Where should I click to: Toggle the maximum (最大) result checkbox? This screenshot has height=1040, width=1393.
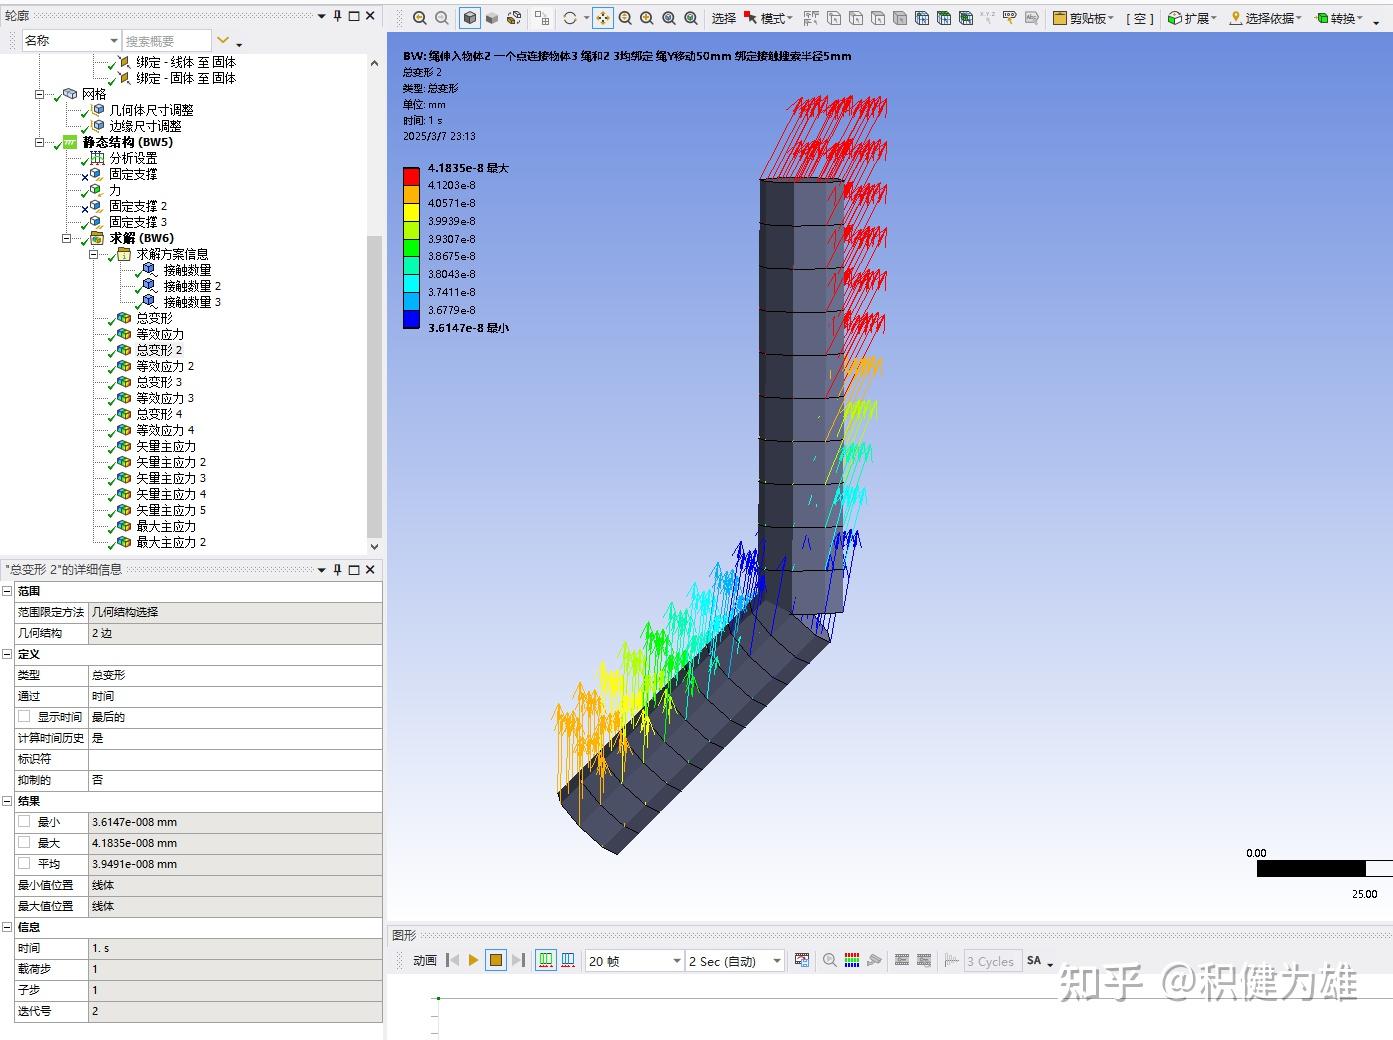tap(24, 842)
